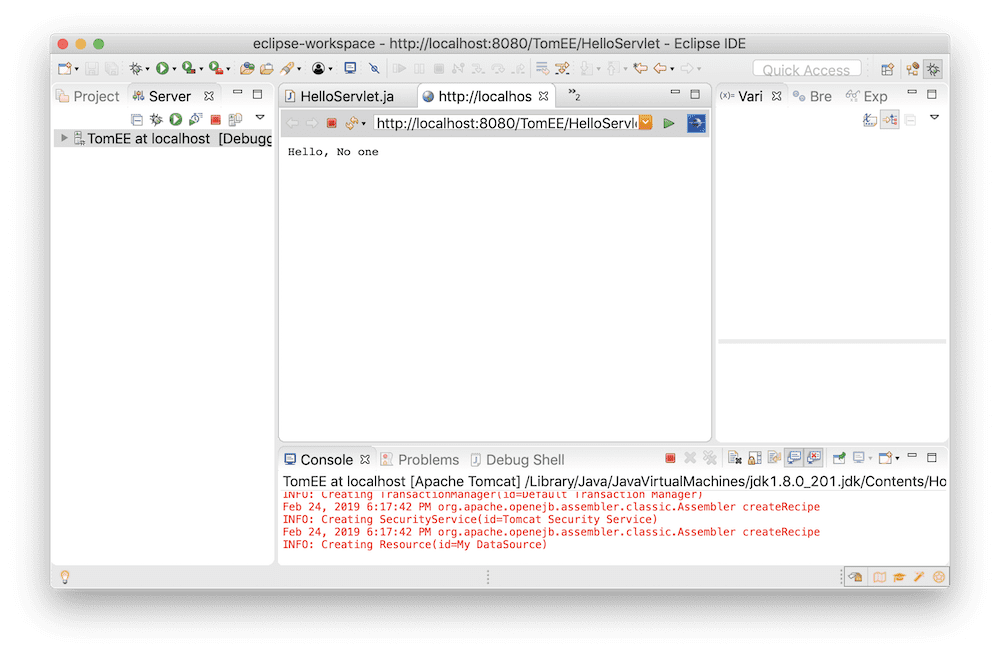The image size is (1000, 655).
Task: Open the Servers view menu triangle
Action: coord(260,117)
